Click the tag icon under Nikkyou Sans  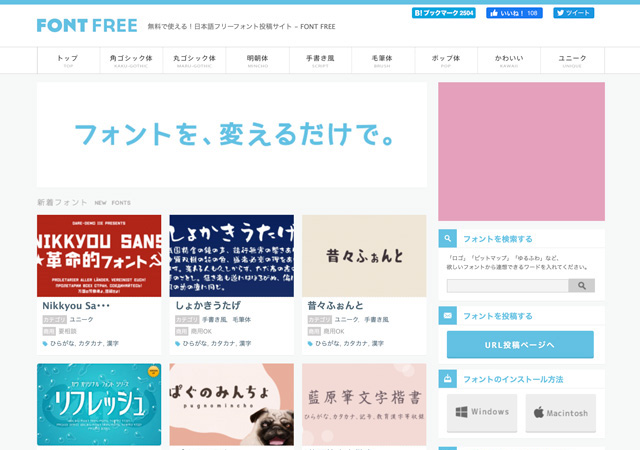[45, 343]
